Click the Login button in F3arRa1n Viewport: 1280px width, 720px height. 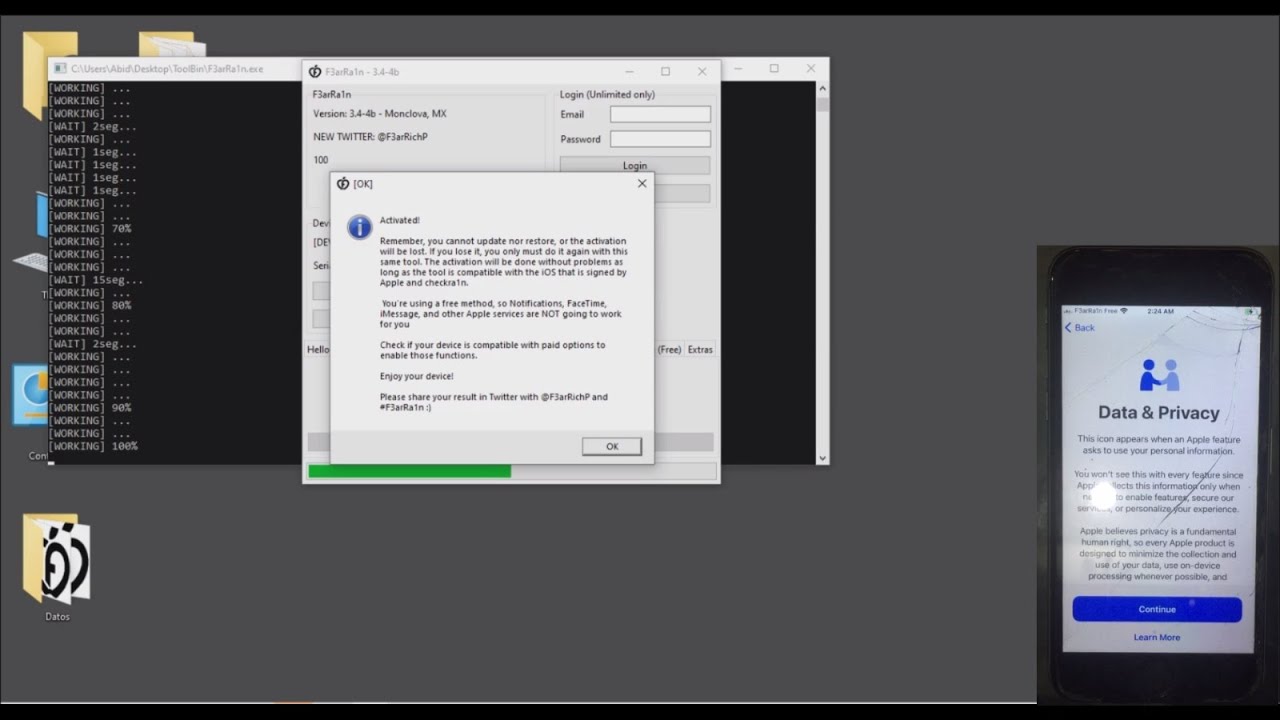tap(635, 165)
